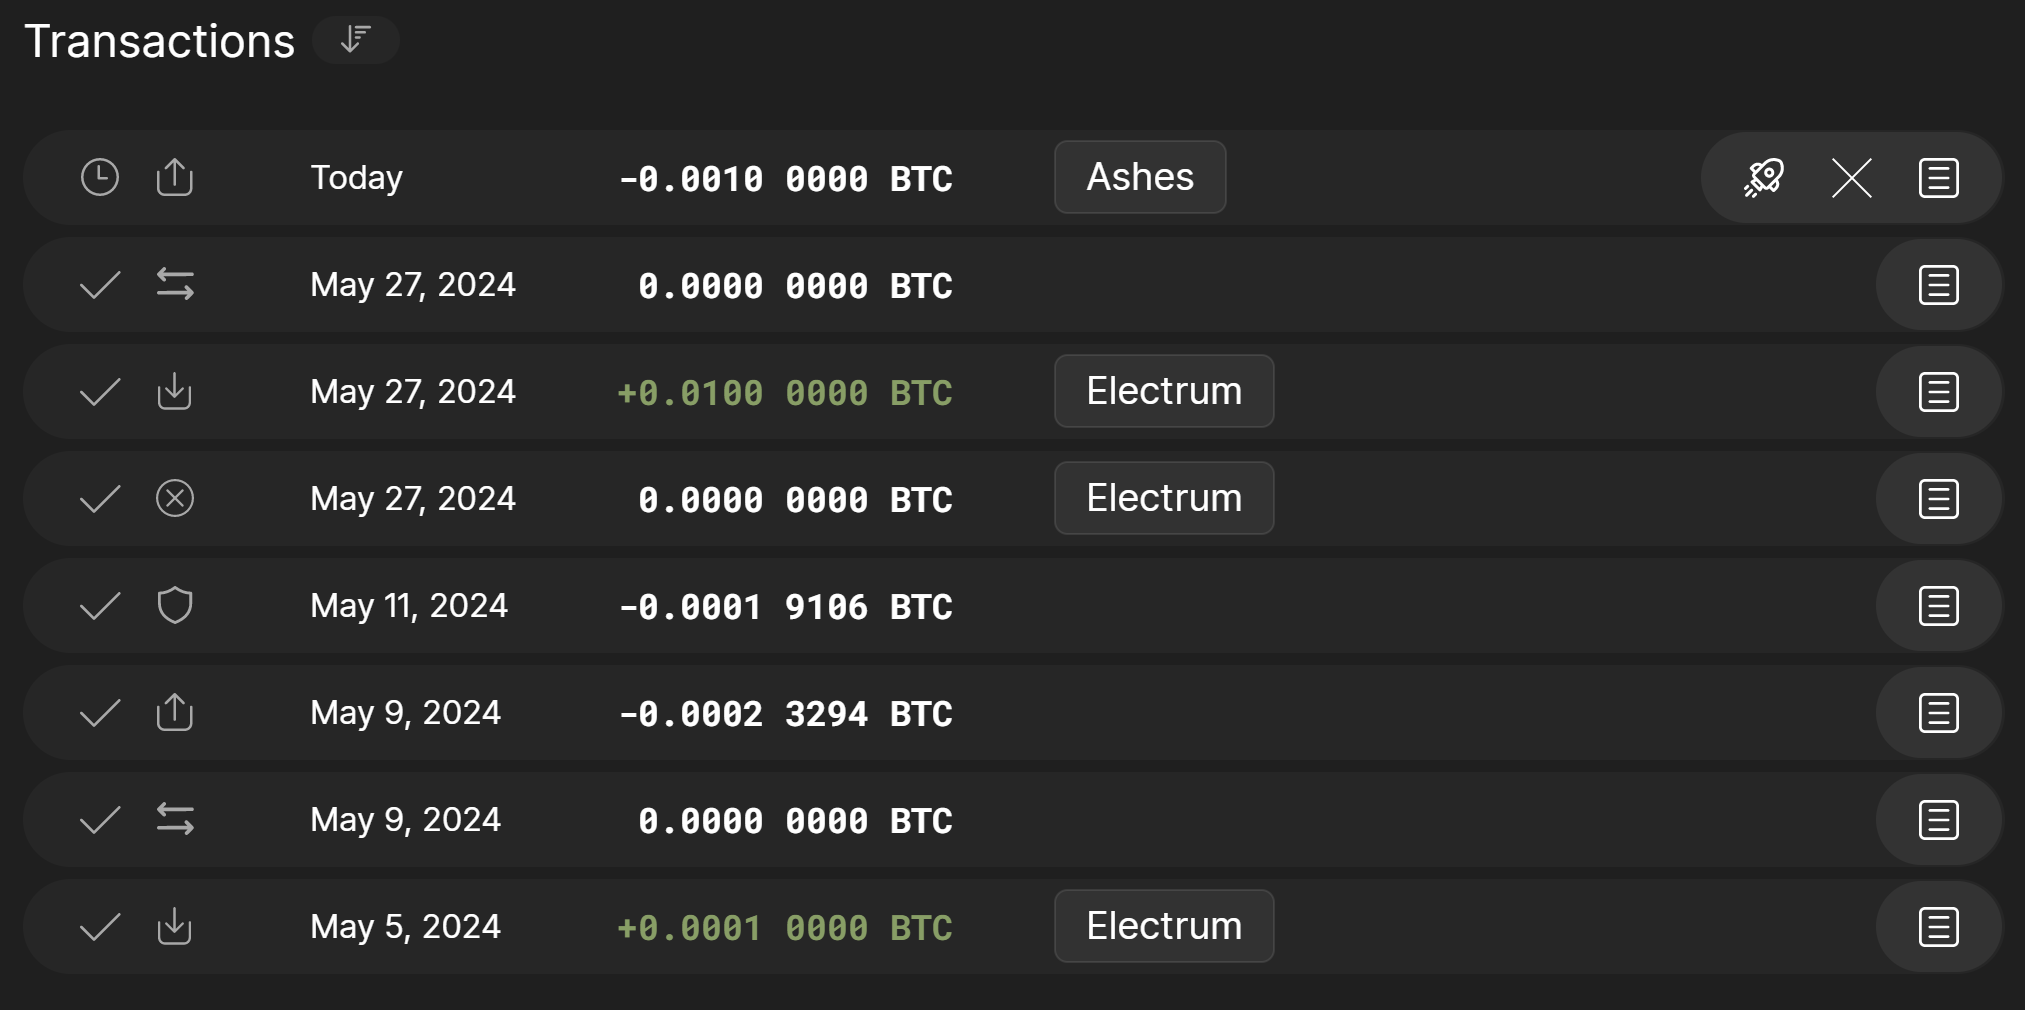Open the sort options next to the Transactions title
This screenshot has width=2025, height=1010.
(356, 40)
